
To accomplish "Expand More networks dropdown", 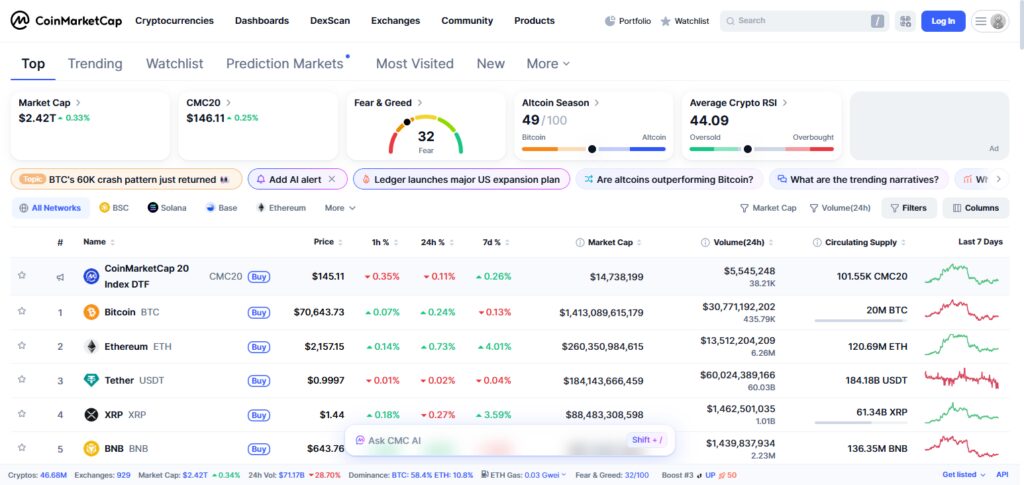I will point(340,208).
